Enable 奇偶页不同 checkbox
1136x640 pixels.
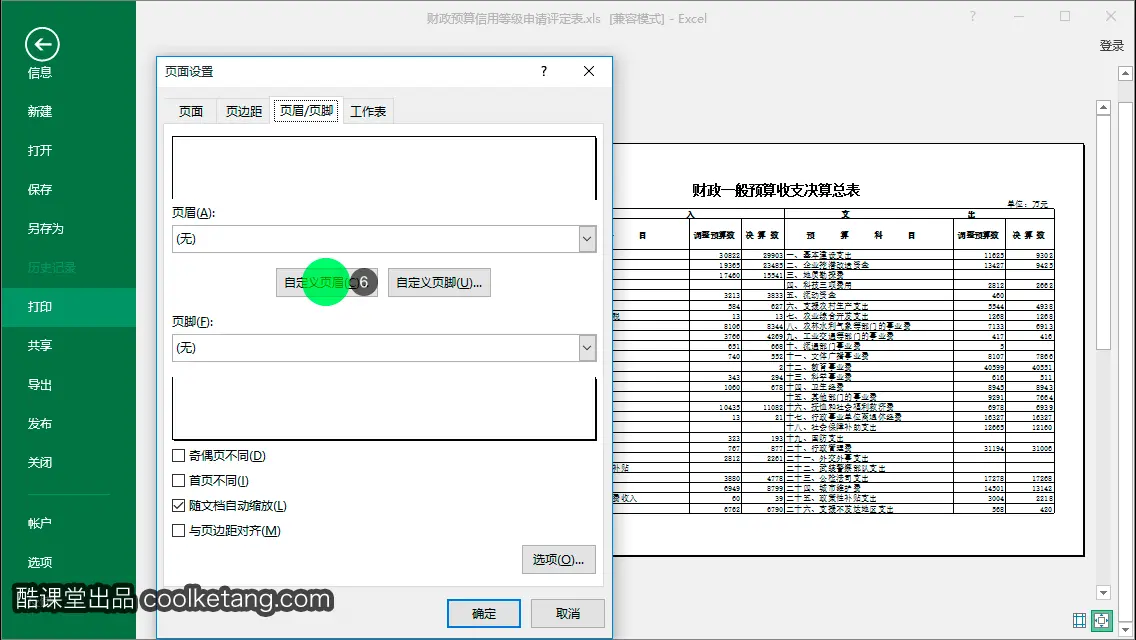179,456
